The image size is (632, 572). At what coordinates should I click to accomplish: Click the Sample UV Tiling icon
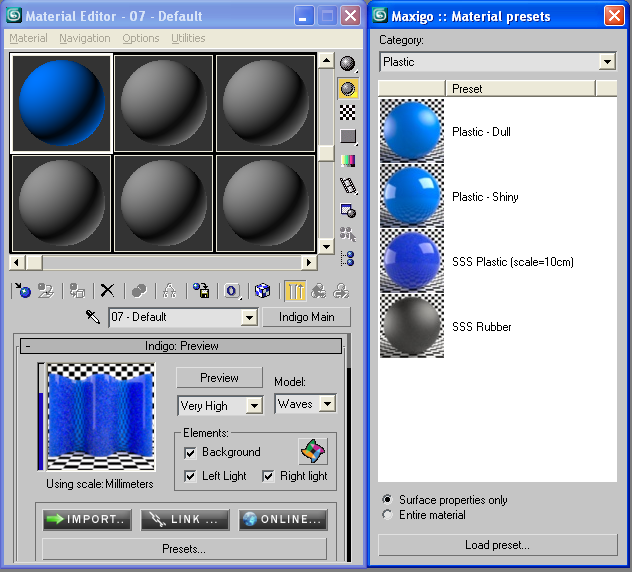[347, 137]
